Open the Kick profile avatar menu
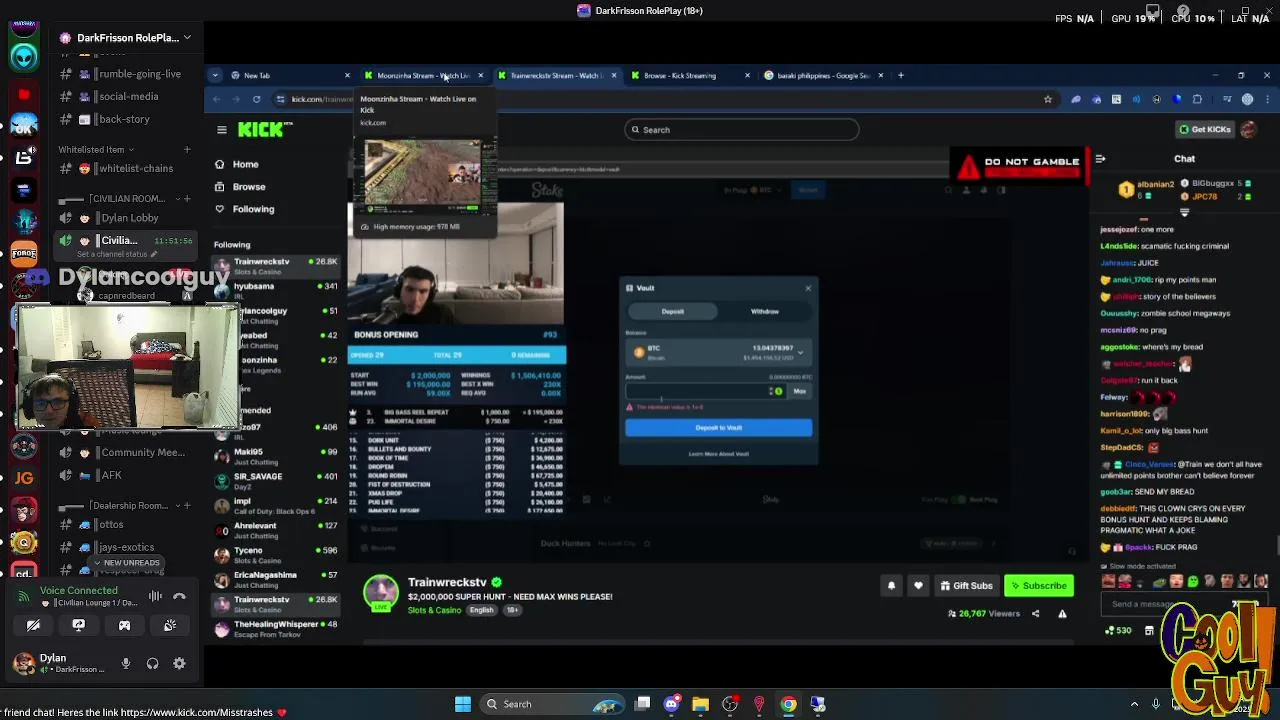The width and height of the screenshot is (1280, 720). pos(1249,129)
